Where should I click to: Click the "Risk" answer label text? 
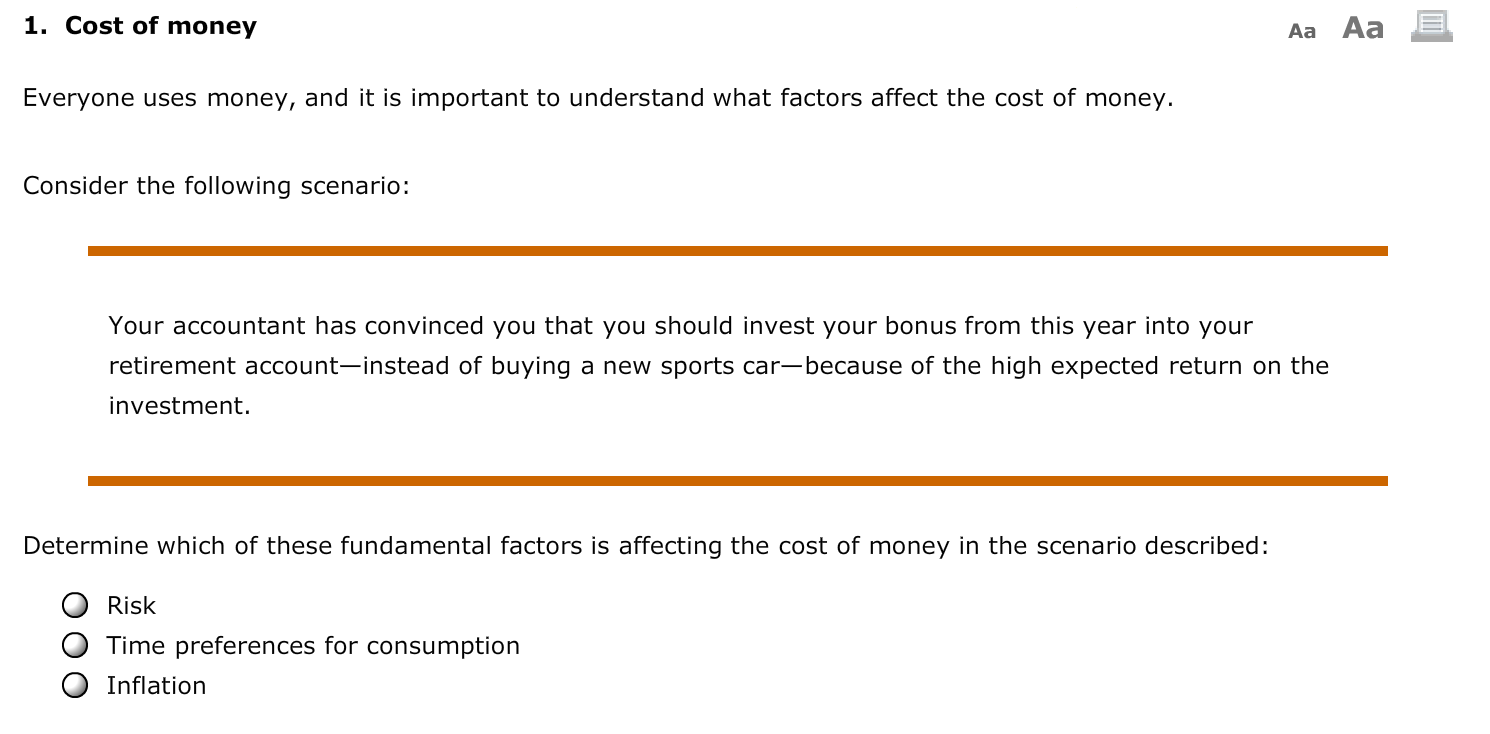point(131,605)
